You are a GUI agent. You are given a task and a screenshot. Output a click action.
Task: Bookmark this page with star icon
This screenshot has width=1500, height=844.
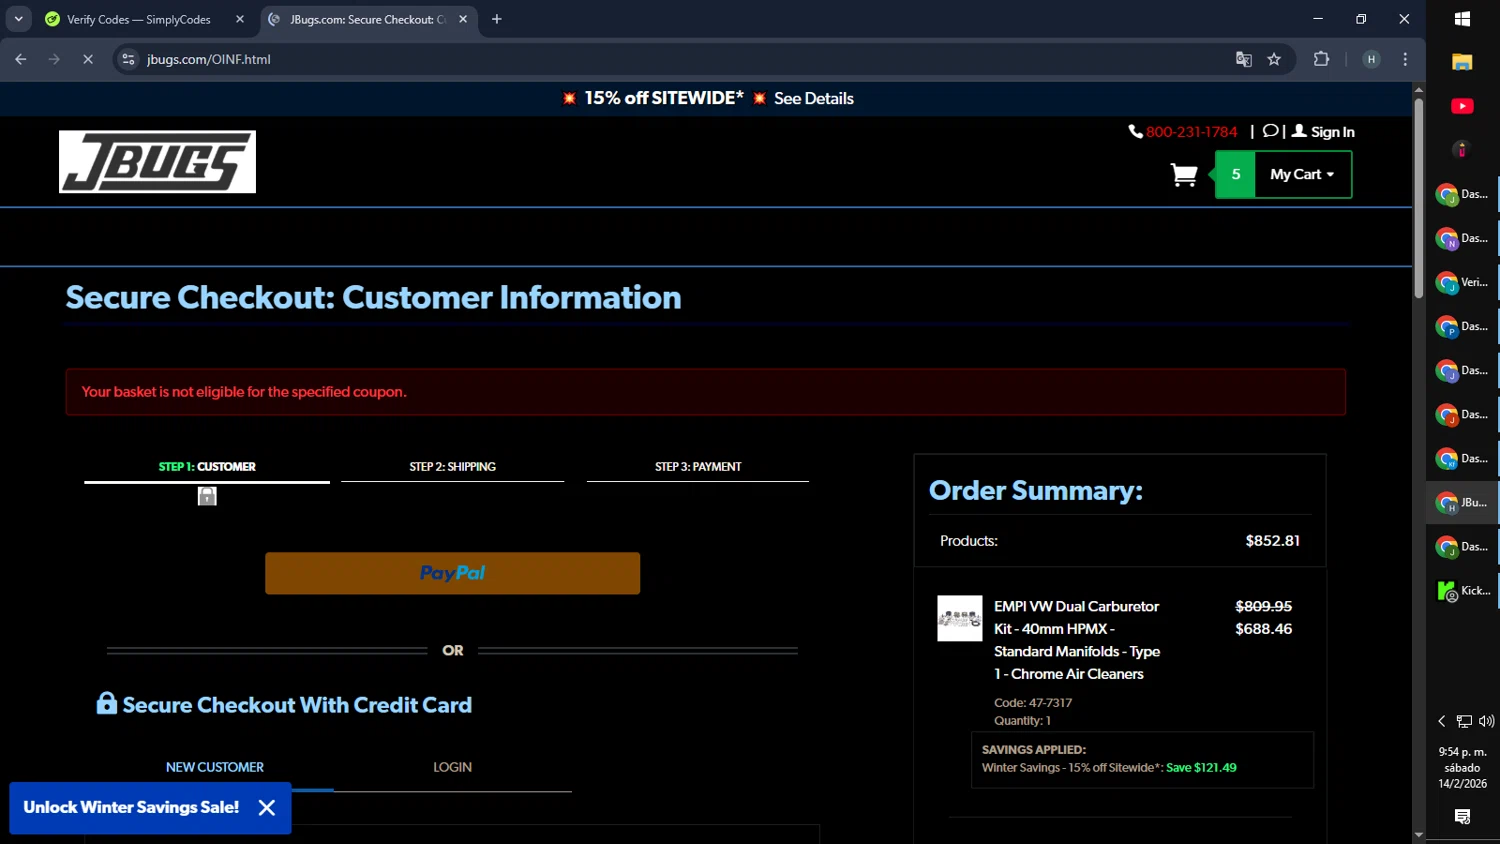click(x=1274, y=59)
